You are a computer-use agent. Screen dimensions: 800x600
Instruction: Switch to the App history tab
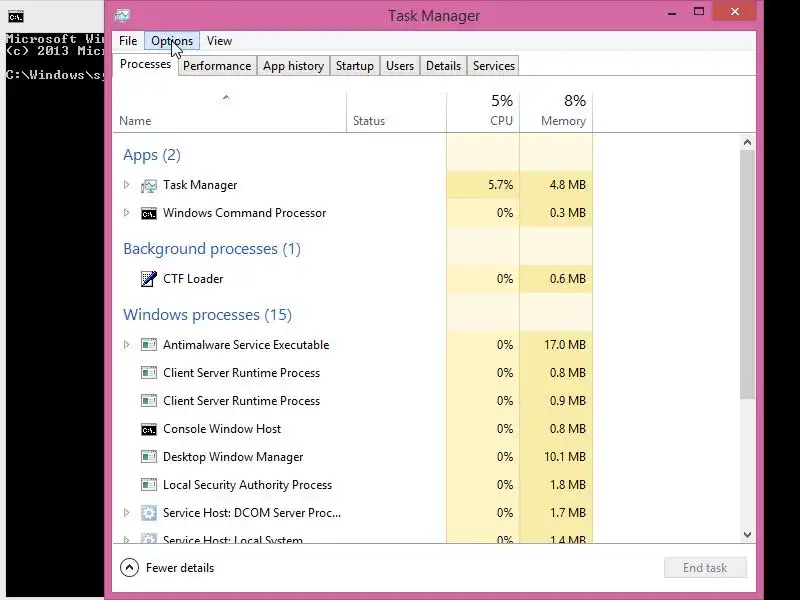(x=293, y=66)
